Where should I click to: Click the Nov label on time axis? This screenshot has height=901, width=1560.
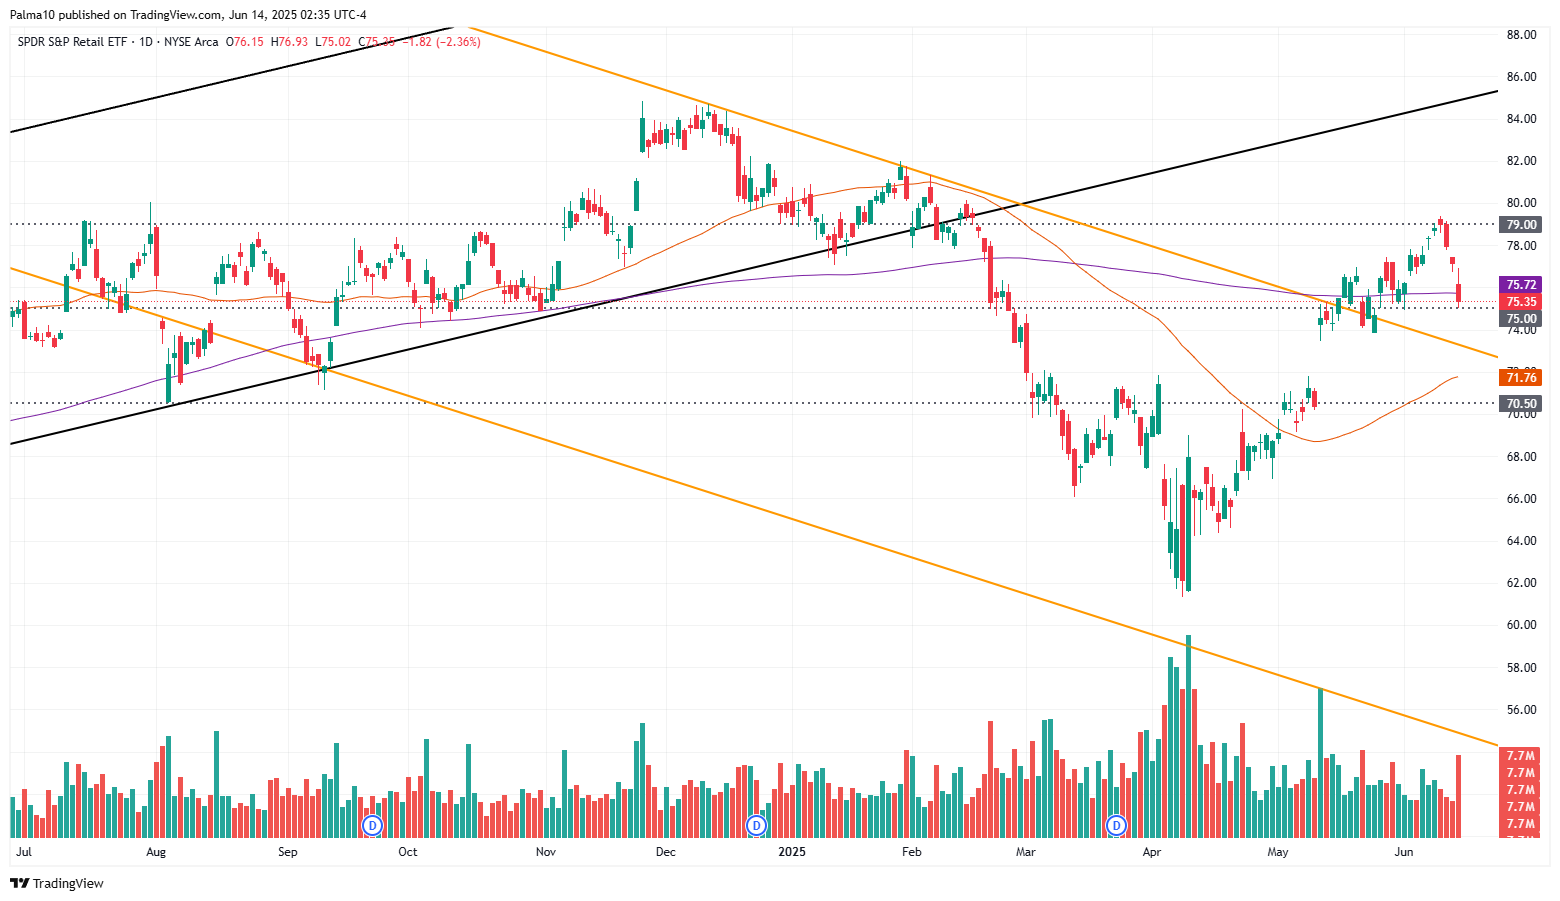(546, 852)
